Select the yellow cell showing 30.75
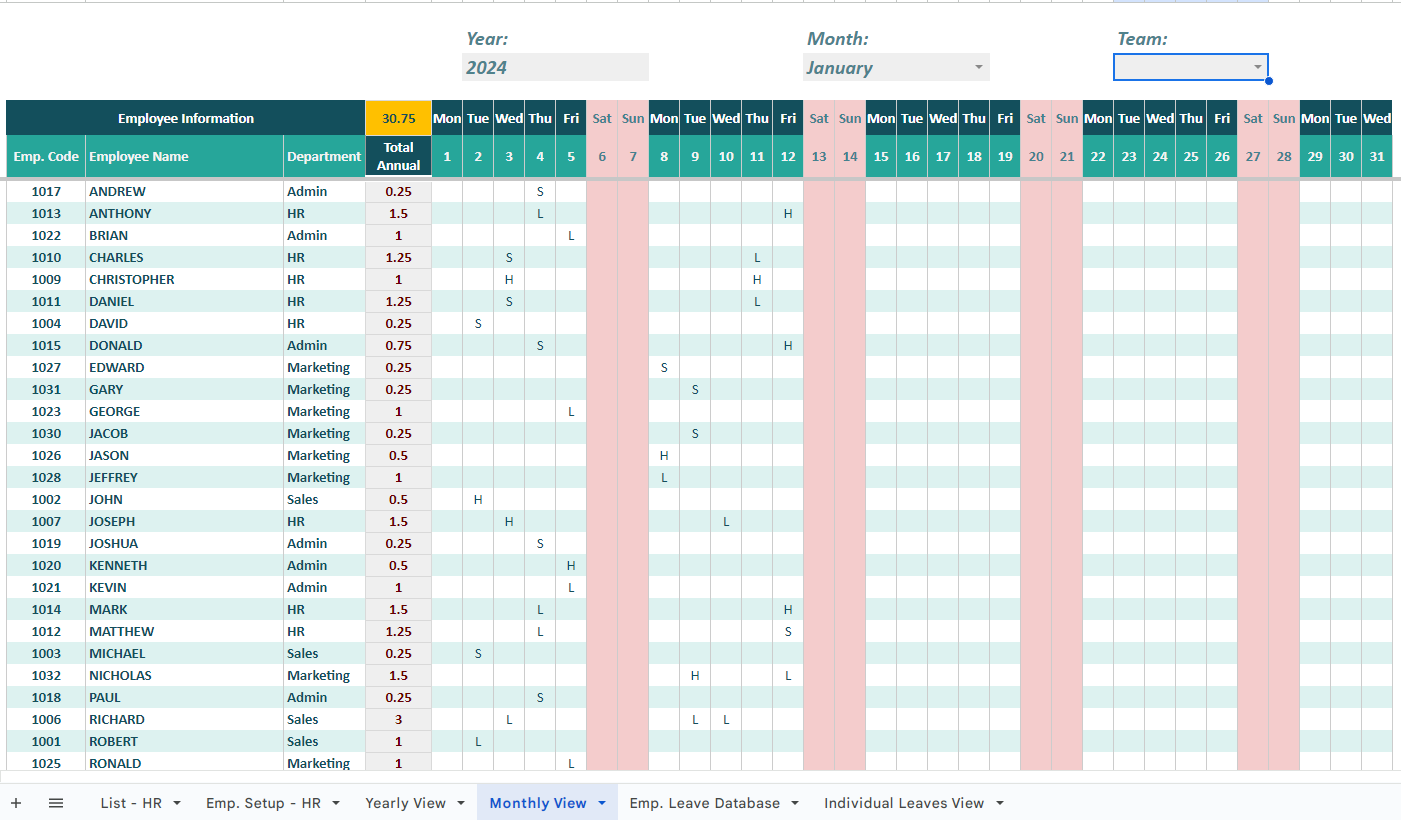This screenshot has width=1401, height=820. point(398,117)
